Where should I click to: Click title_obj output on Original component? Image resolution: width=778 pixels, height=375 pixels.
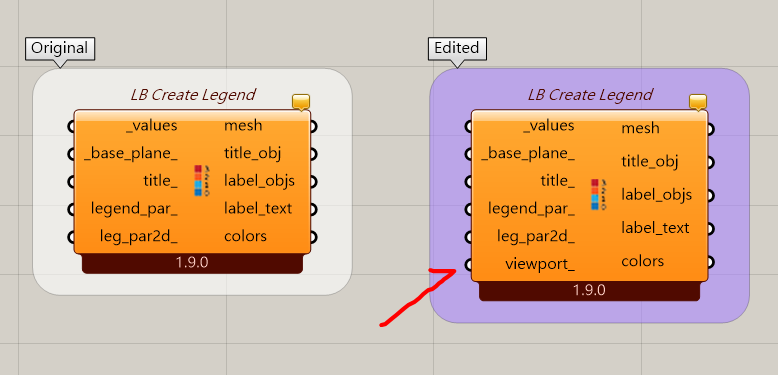(x=253, y=153)
